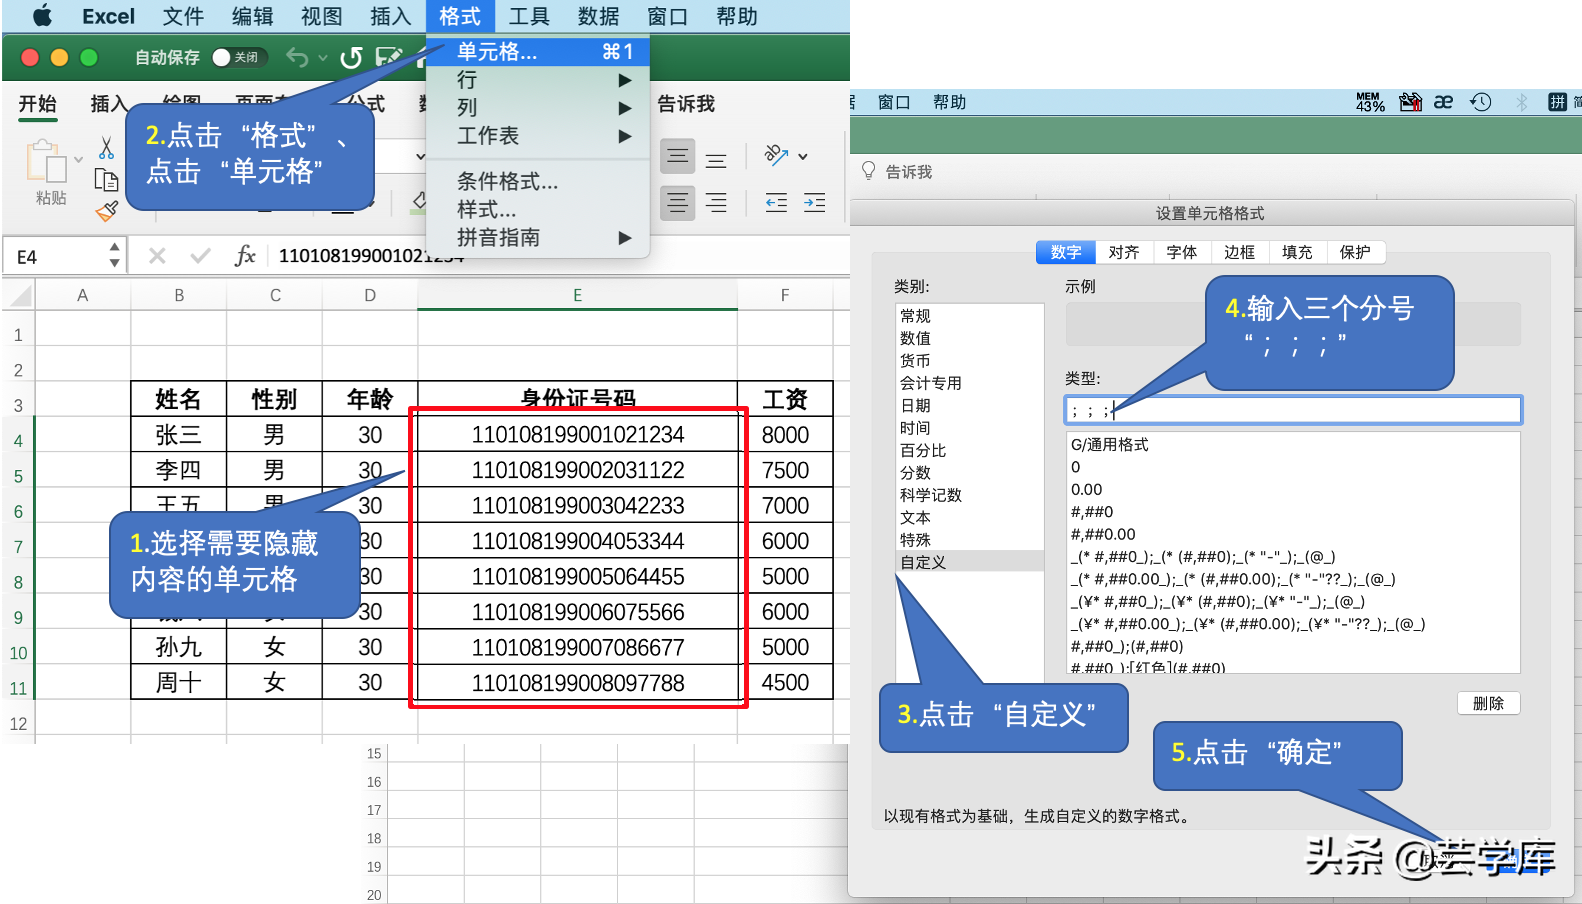The width and height of the screenshot is (1582, 904).
Task: Choose 单元格... from the 格式 menu
Action: [x=538, y=52]
